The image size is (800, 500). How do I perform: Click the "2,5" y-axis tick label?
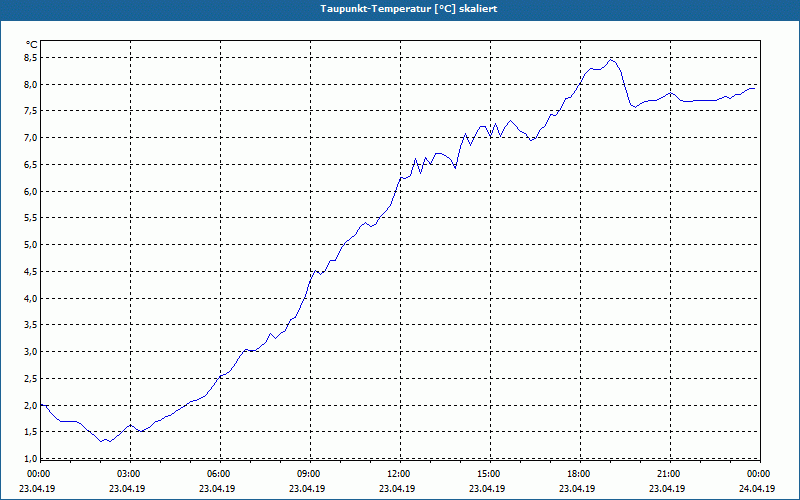point(32,379)
